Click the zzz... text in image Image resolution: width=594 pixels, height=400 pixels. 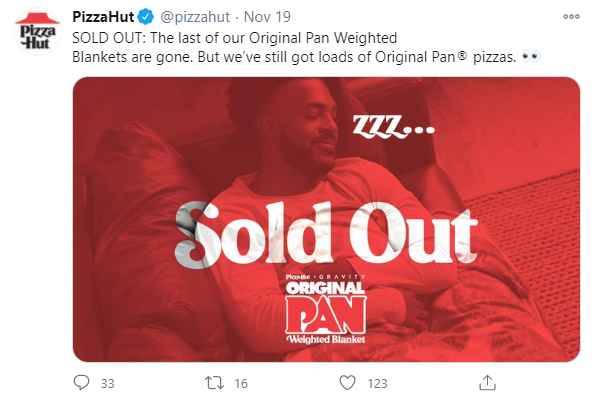coord(393,126)
